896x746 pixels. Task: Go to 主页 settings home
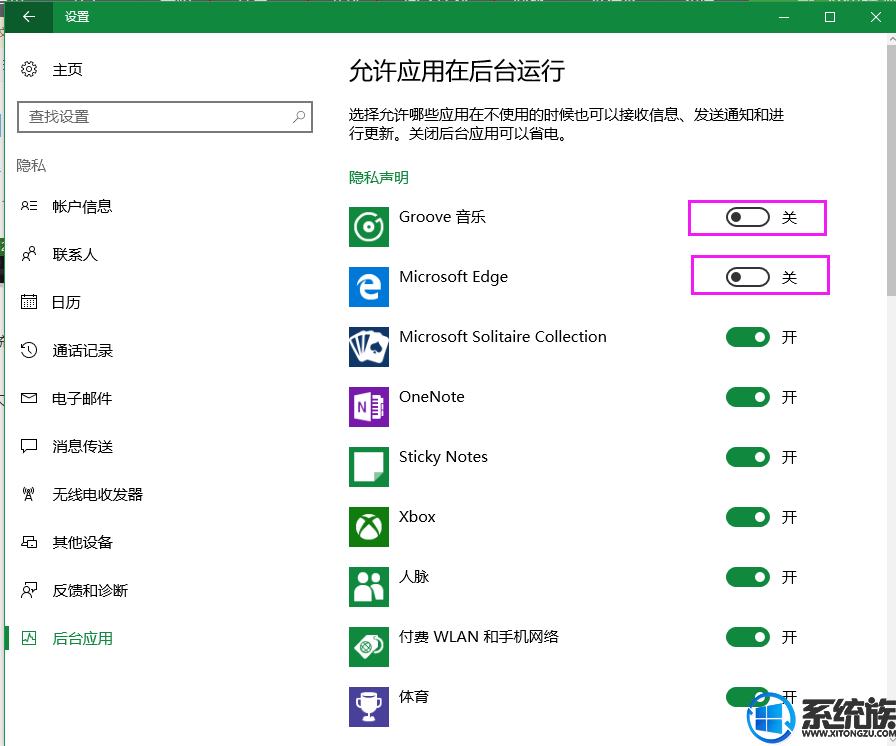click(x=67, y=70)
